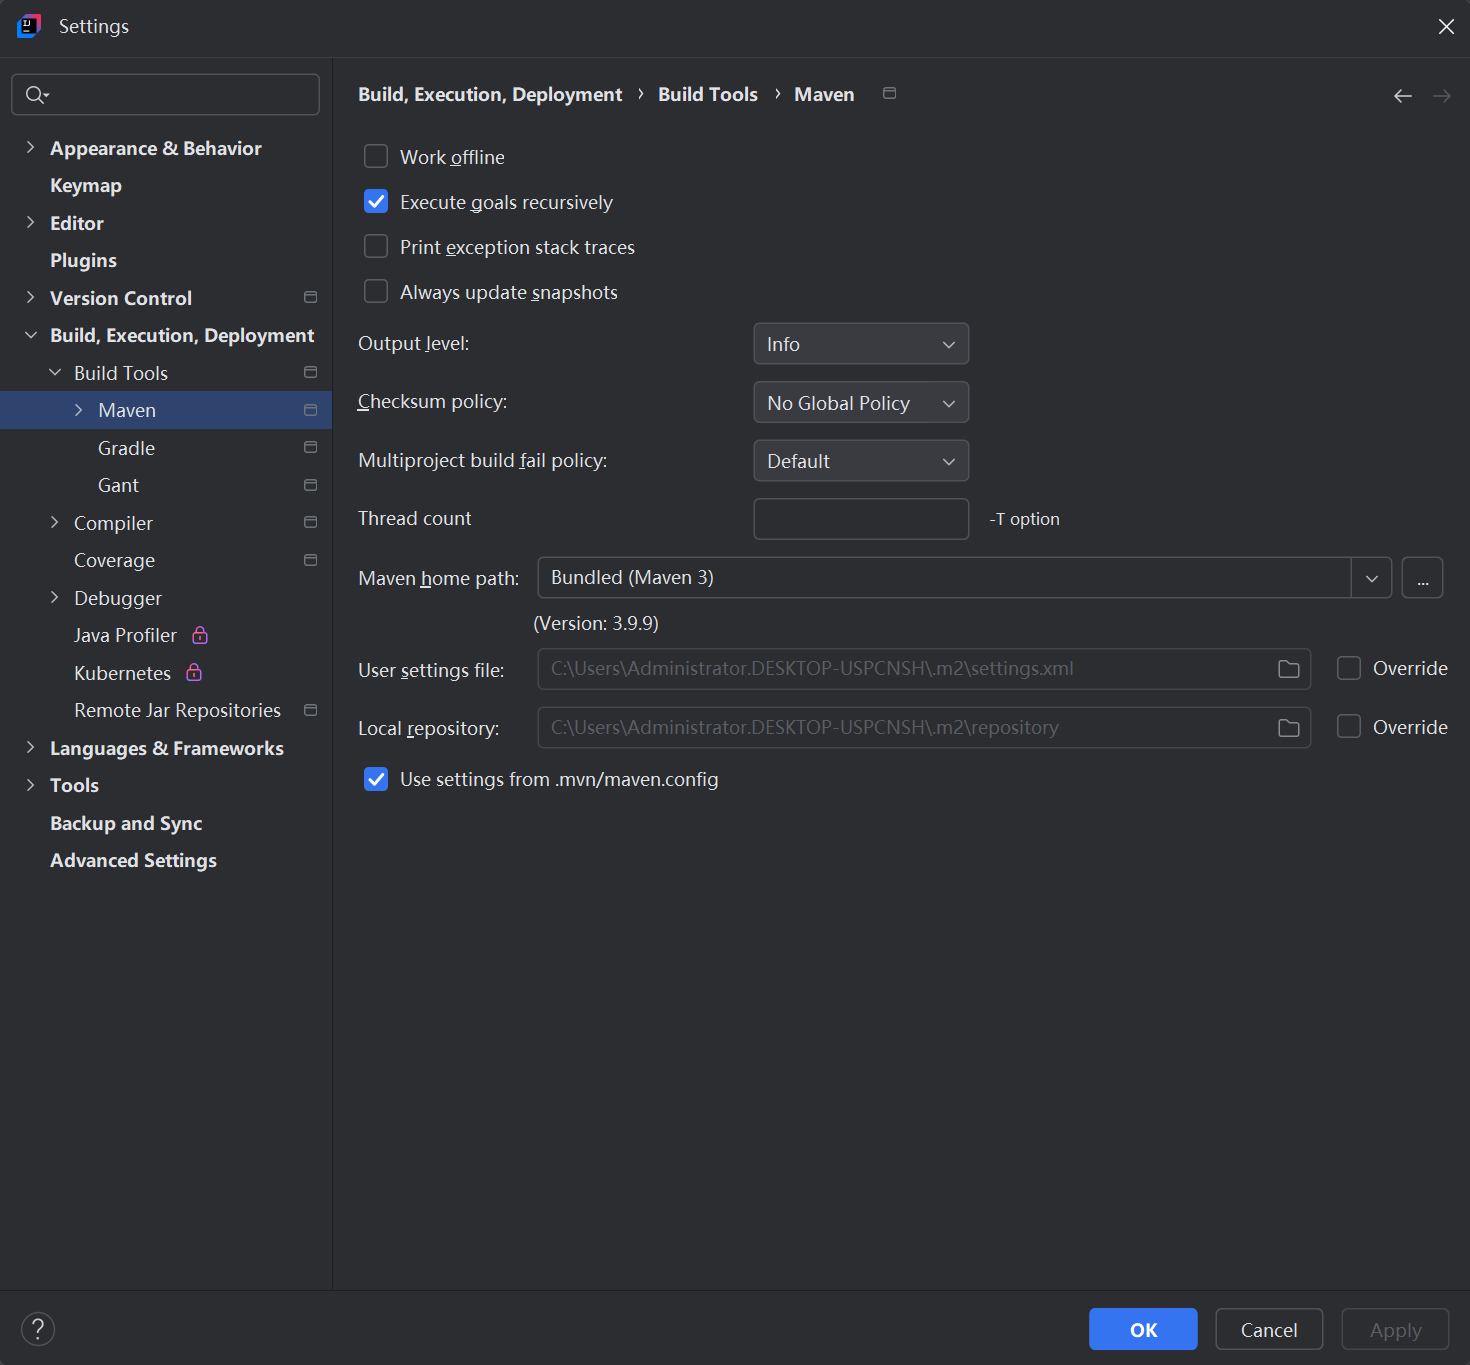Click the Thread count input field

click(x=861, y=519)
